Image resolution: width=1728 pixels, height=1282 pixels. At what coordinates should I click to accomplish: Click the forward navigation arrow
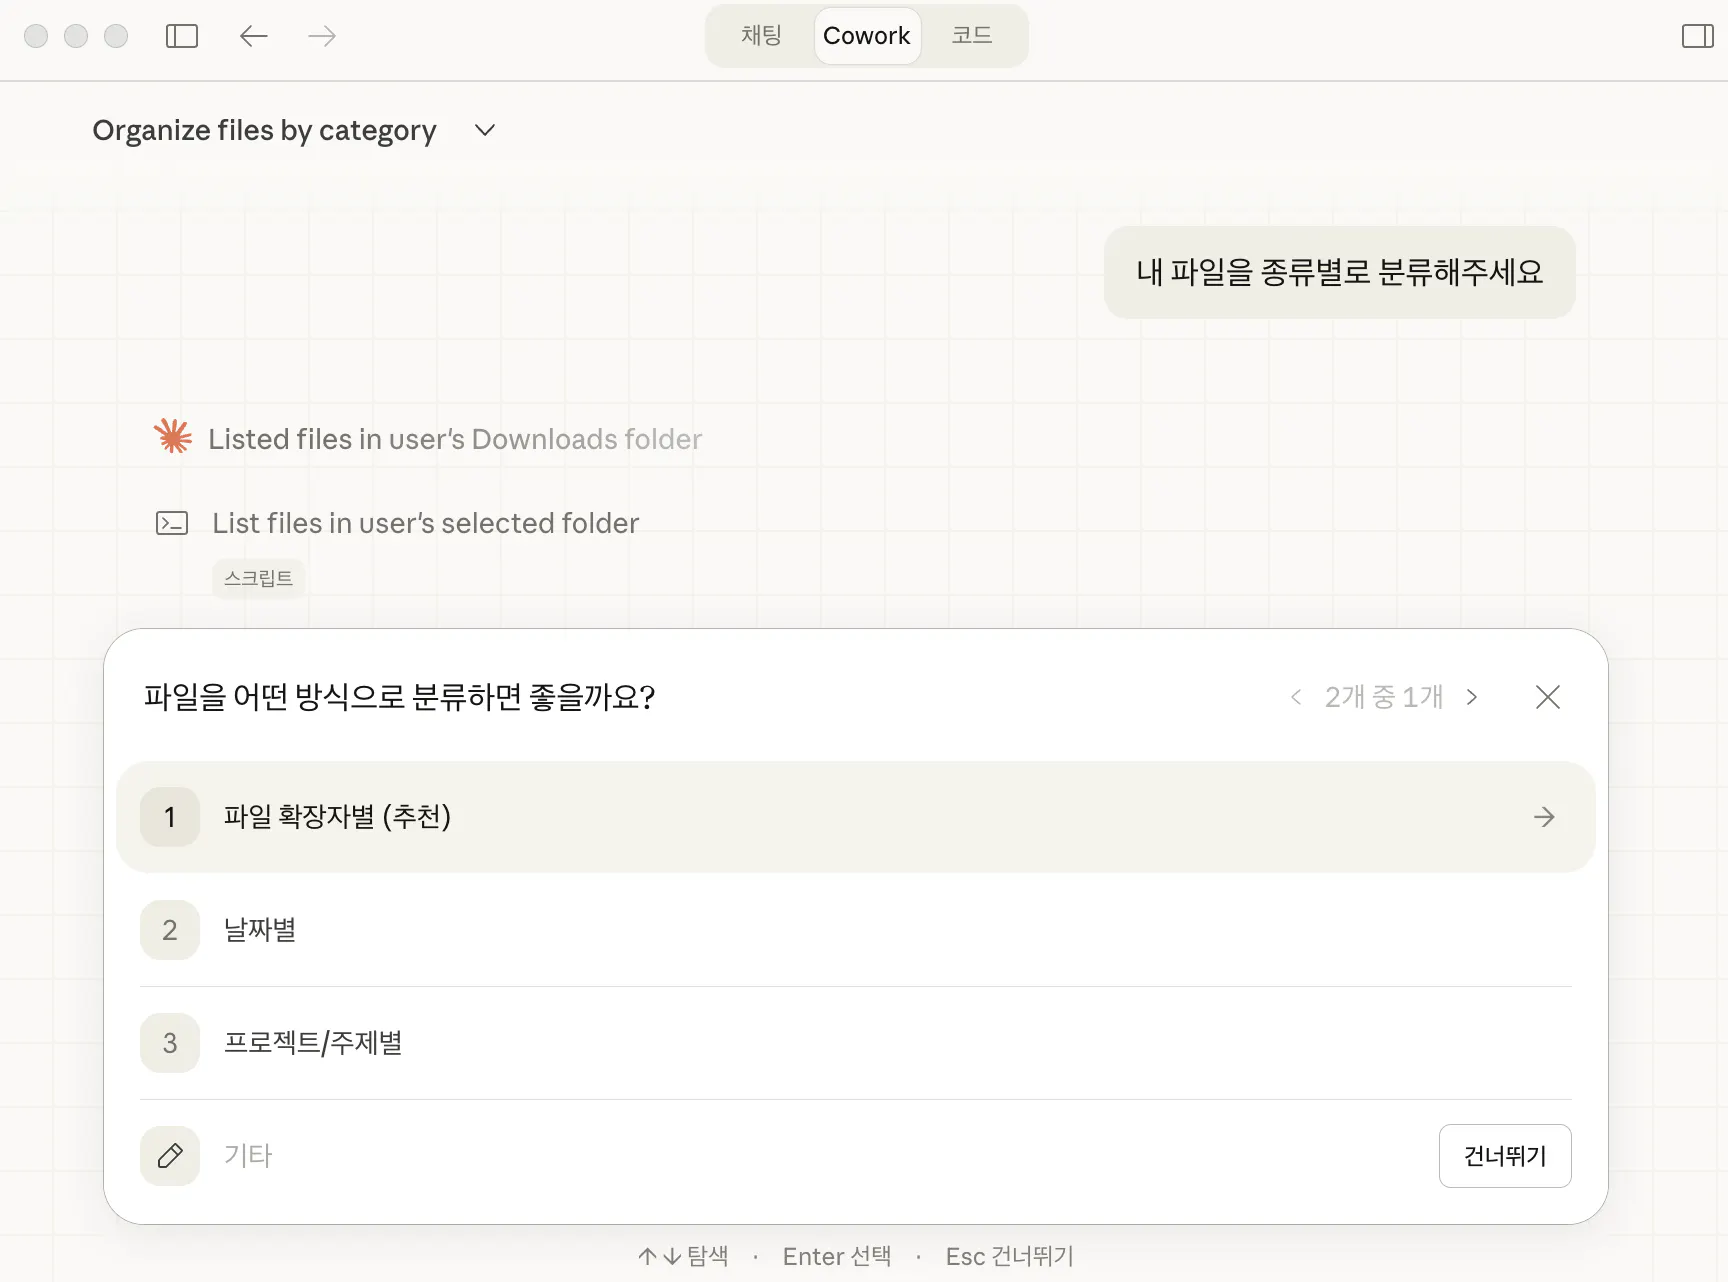click(322, 37)
